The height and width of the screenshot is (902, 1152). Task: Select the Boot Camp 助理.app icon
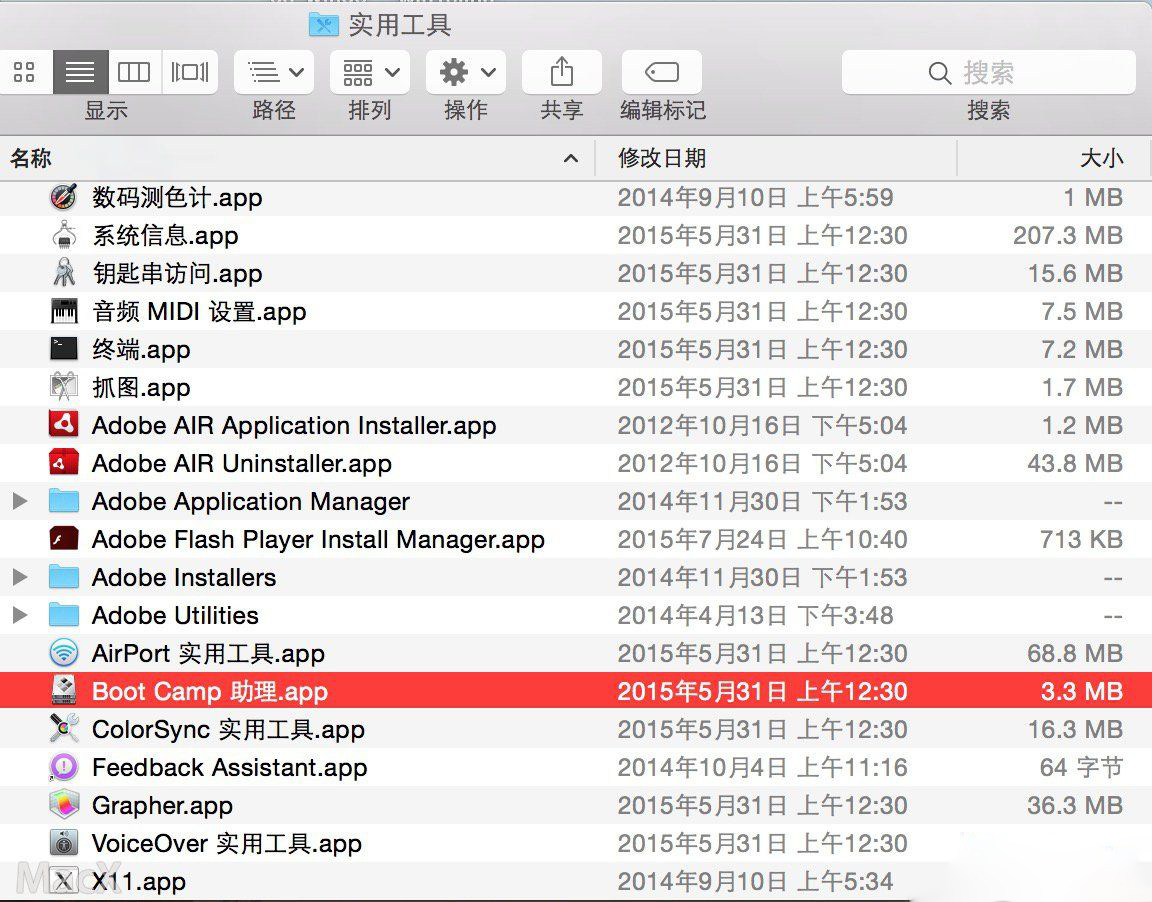64,691
